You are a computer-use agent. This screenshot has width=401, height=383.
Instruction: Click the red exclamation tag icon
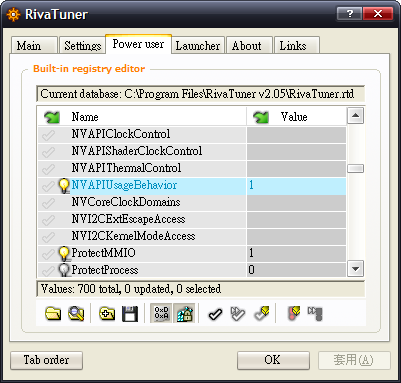[x=294, y=313]
